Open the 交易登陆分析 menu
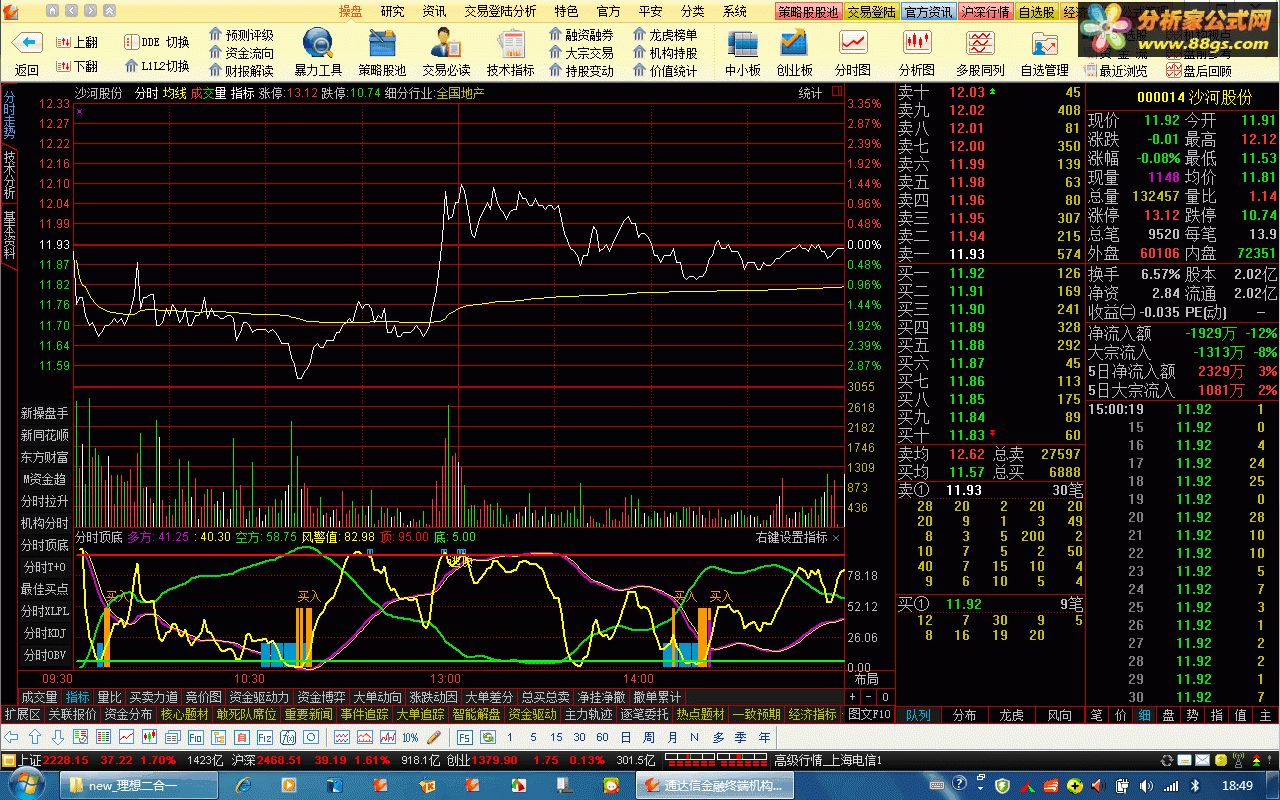 coord(500,11)
